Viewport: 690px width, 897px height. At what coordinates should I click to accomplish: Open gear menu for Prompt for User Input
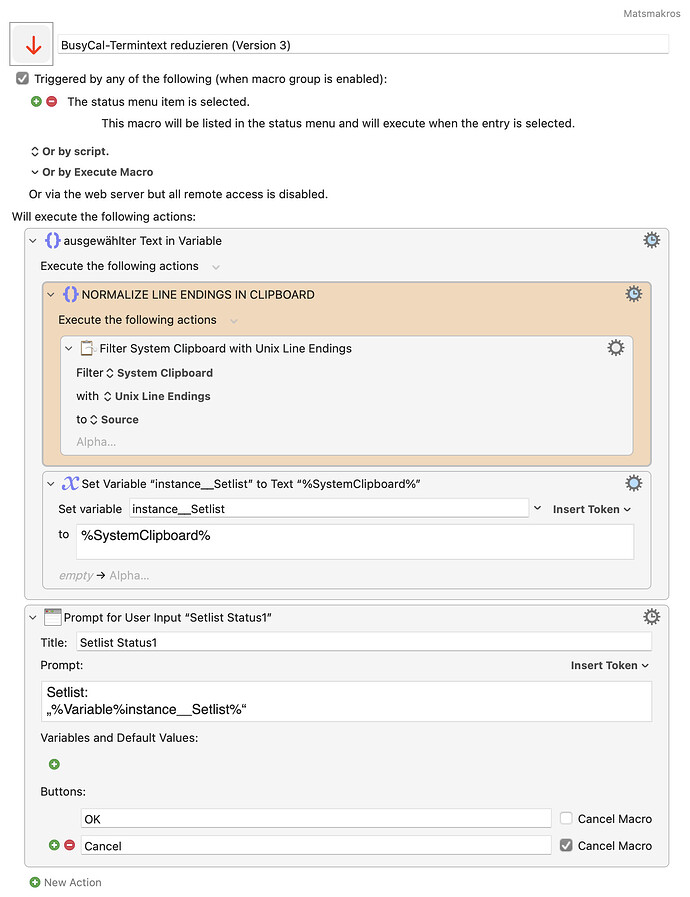(x=651, y=617)
